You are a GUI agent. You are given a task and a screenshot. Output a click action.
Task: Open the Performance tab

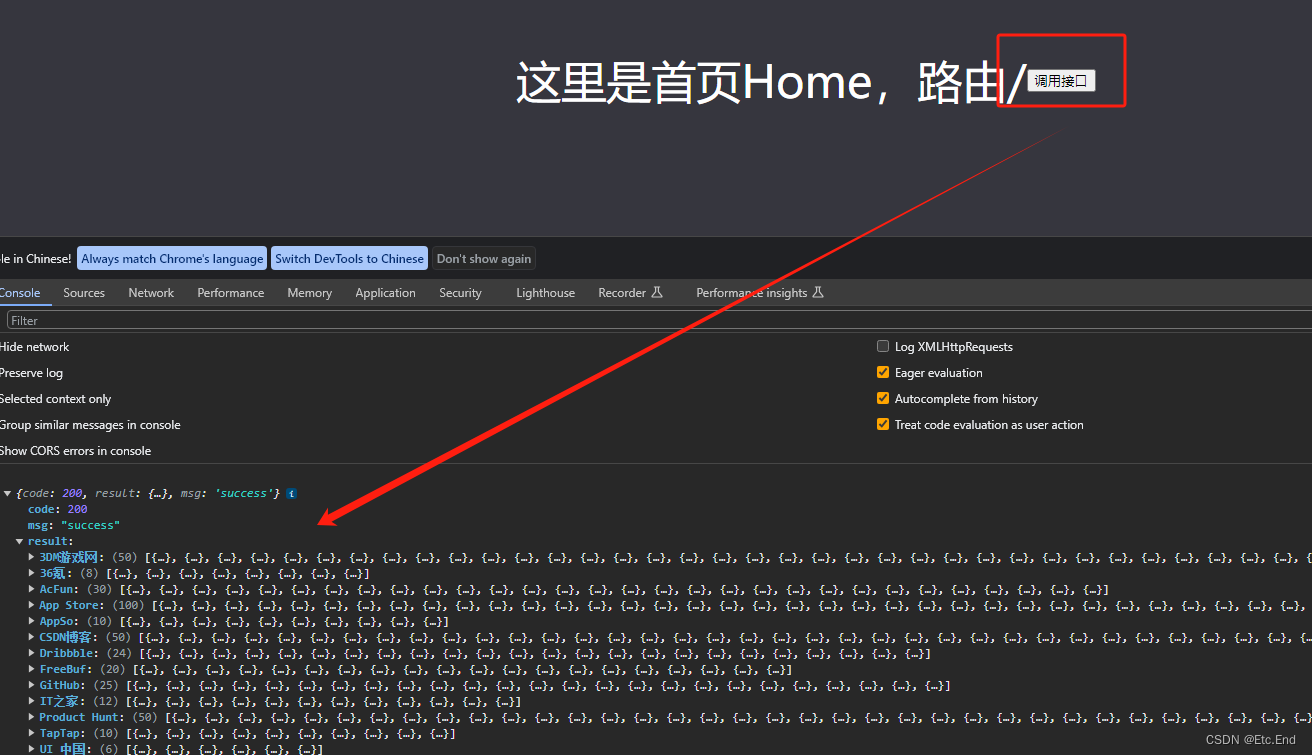tap(231, 293)
